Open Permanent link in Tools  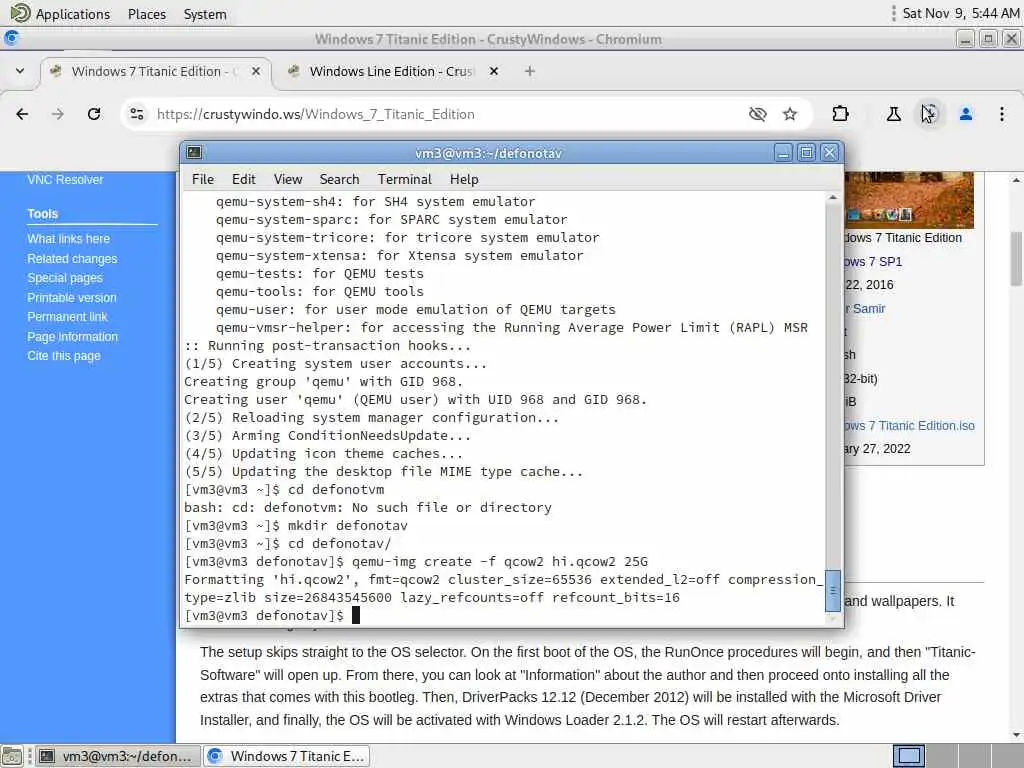67,317
